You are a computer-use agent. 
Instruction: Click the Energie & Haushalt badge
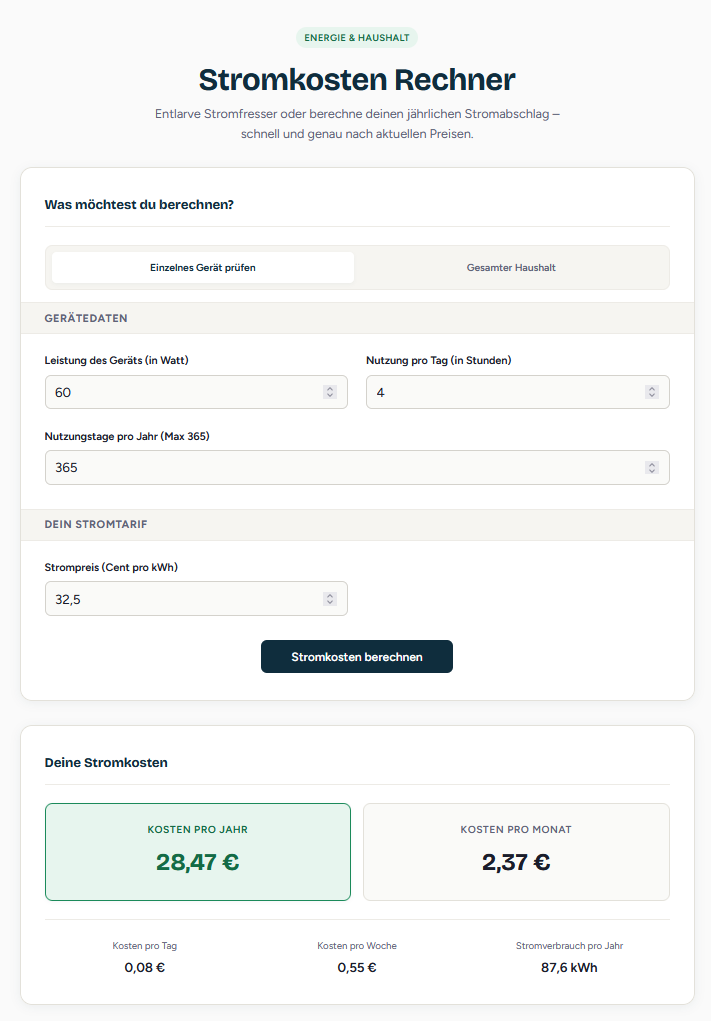tap(357, 38)
